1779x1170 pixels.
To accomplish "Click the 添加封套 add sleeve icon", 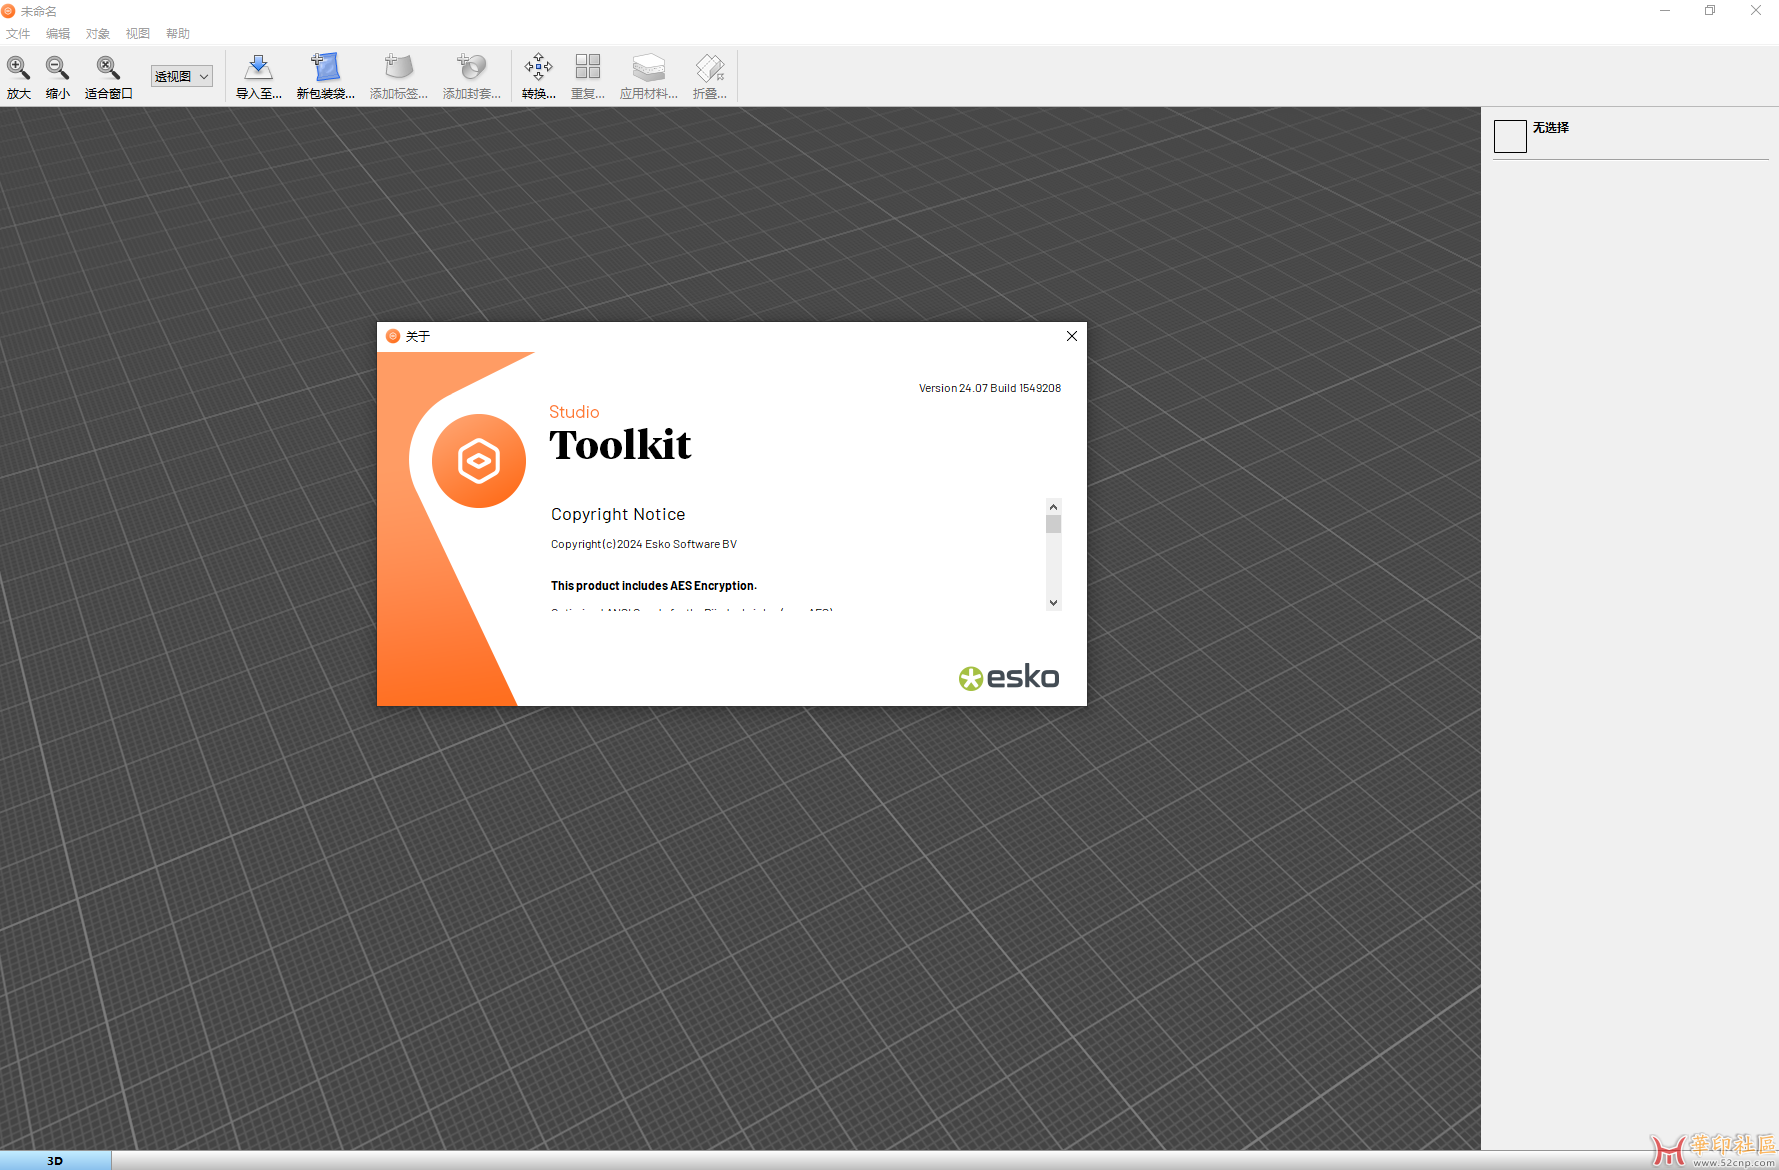I will [x=471, y=67].
